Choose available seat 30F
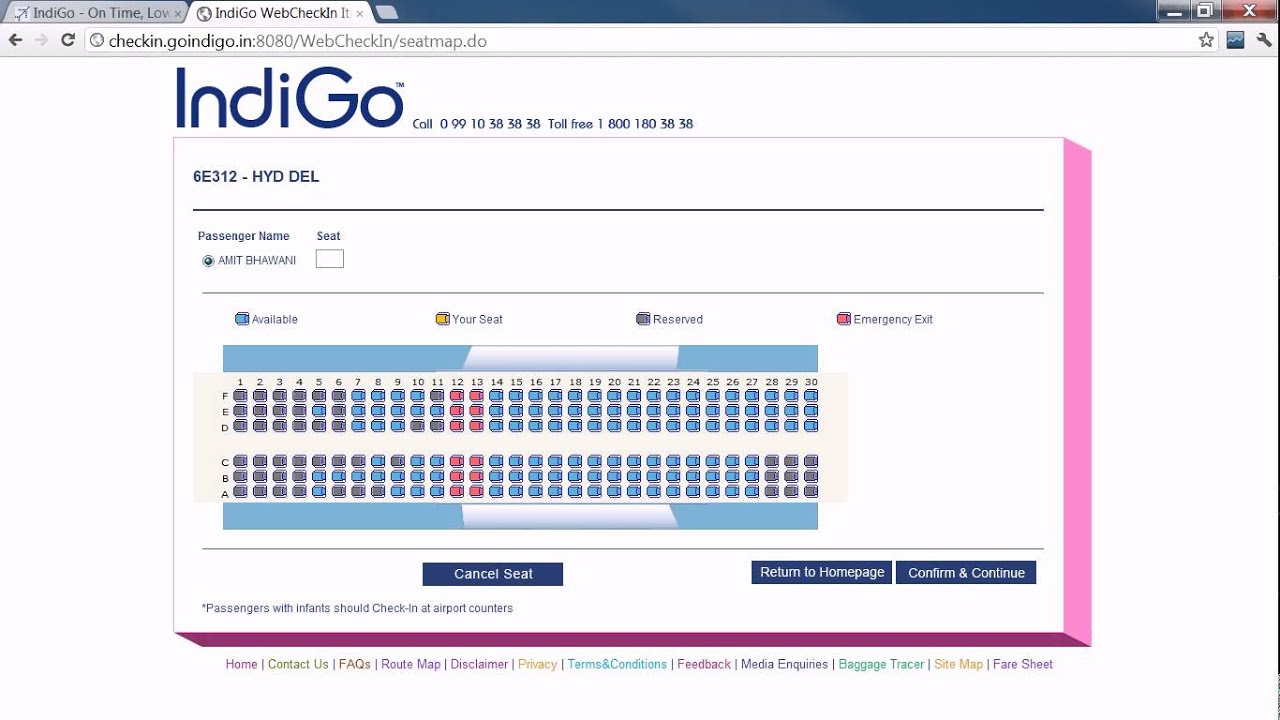1280x720 pixels. (x=811, y=396)
